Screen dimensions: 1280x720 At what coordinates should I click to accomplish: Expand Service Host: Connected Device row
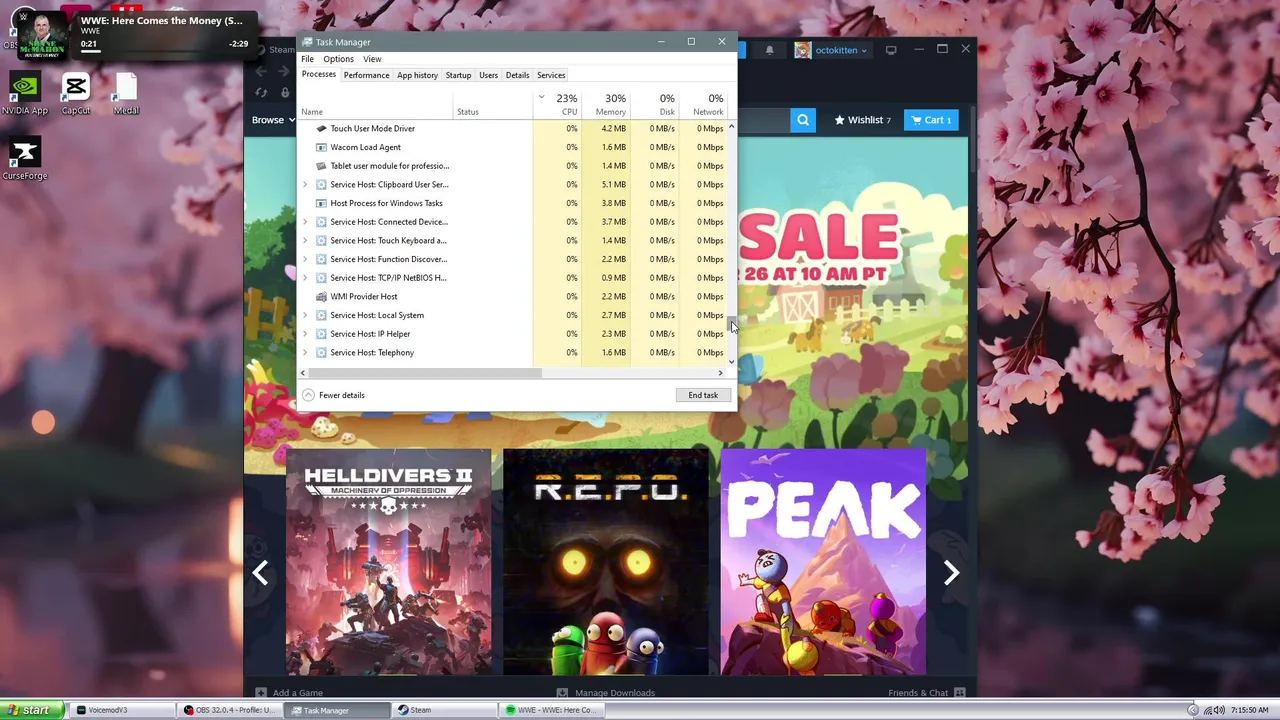pos(305,222)
